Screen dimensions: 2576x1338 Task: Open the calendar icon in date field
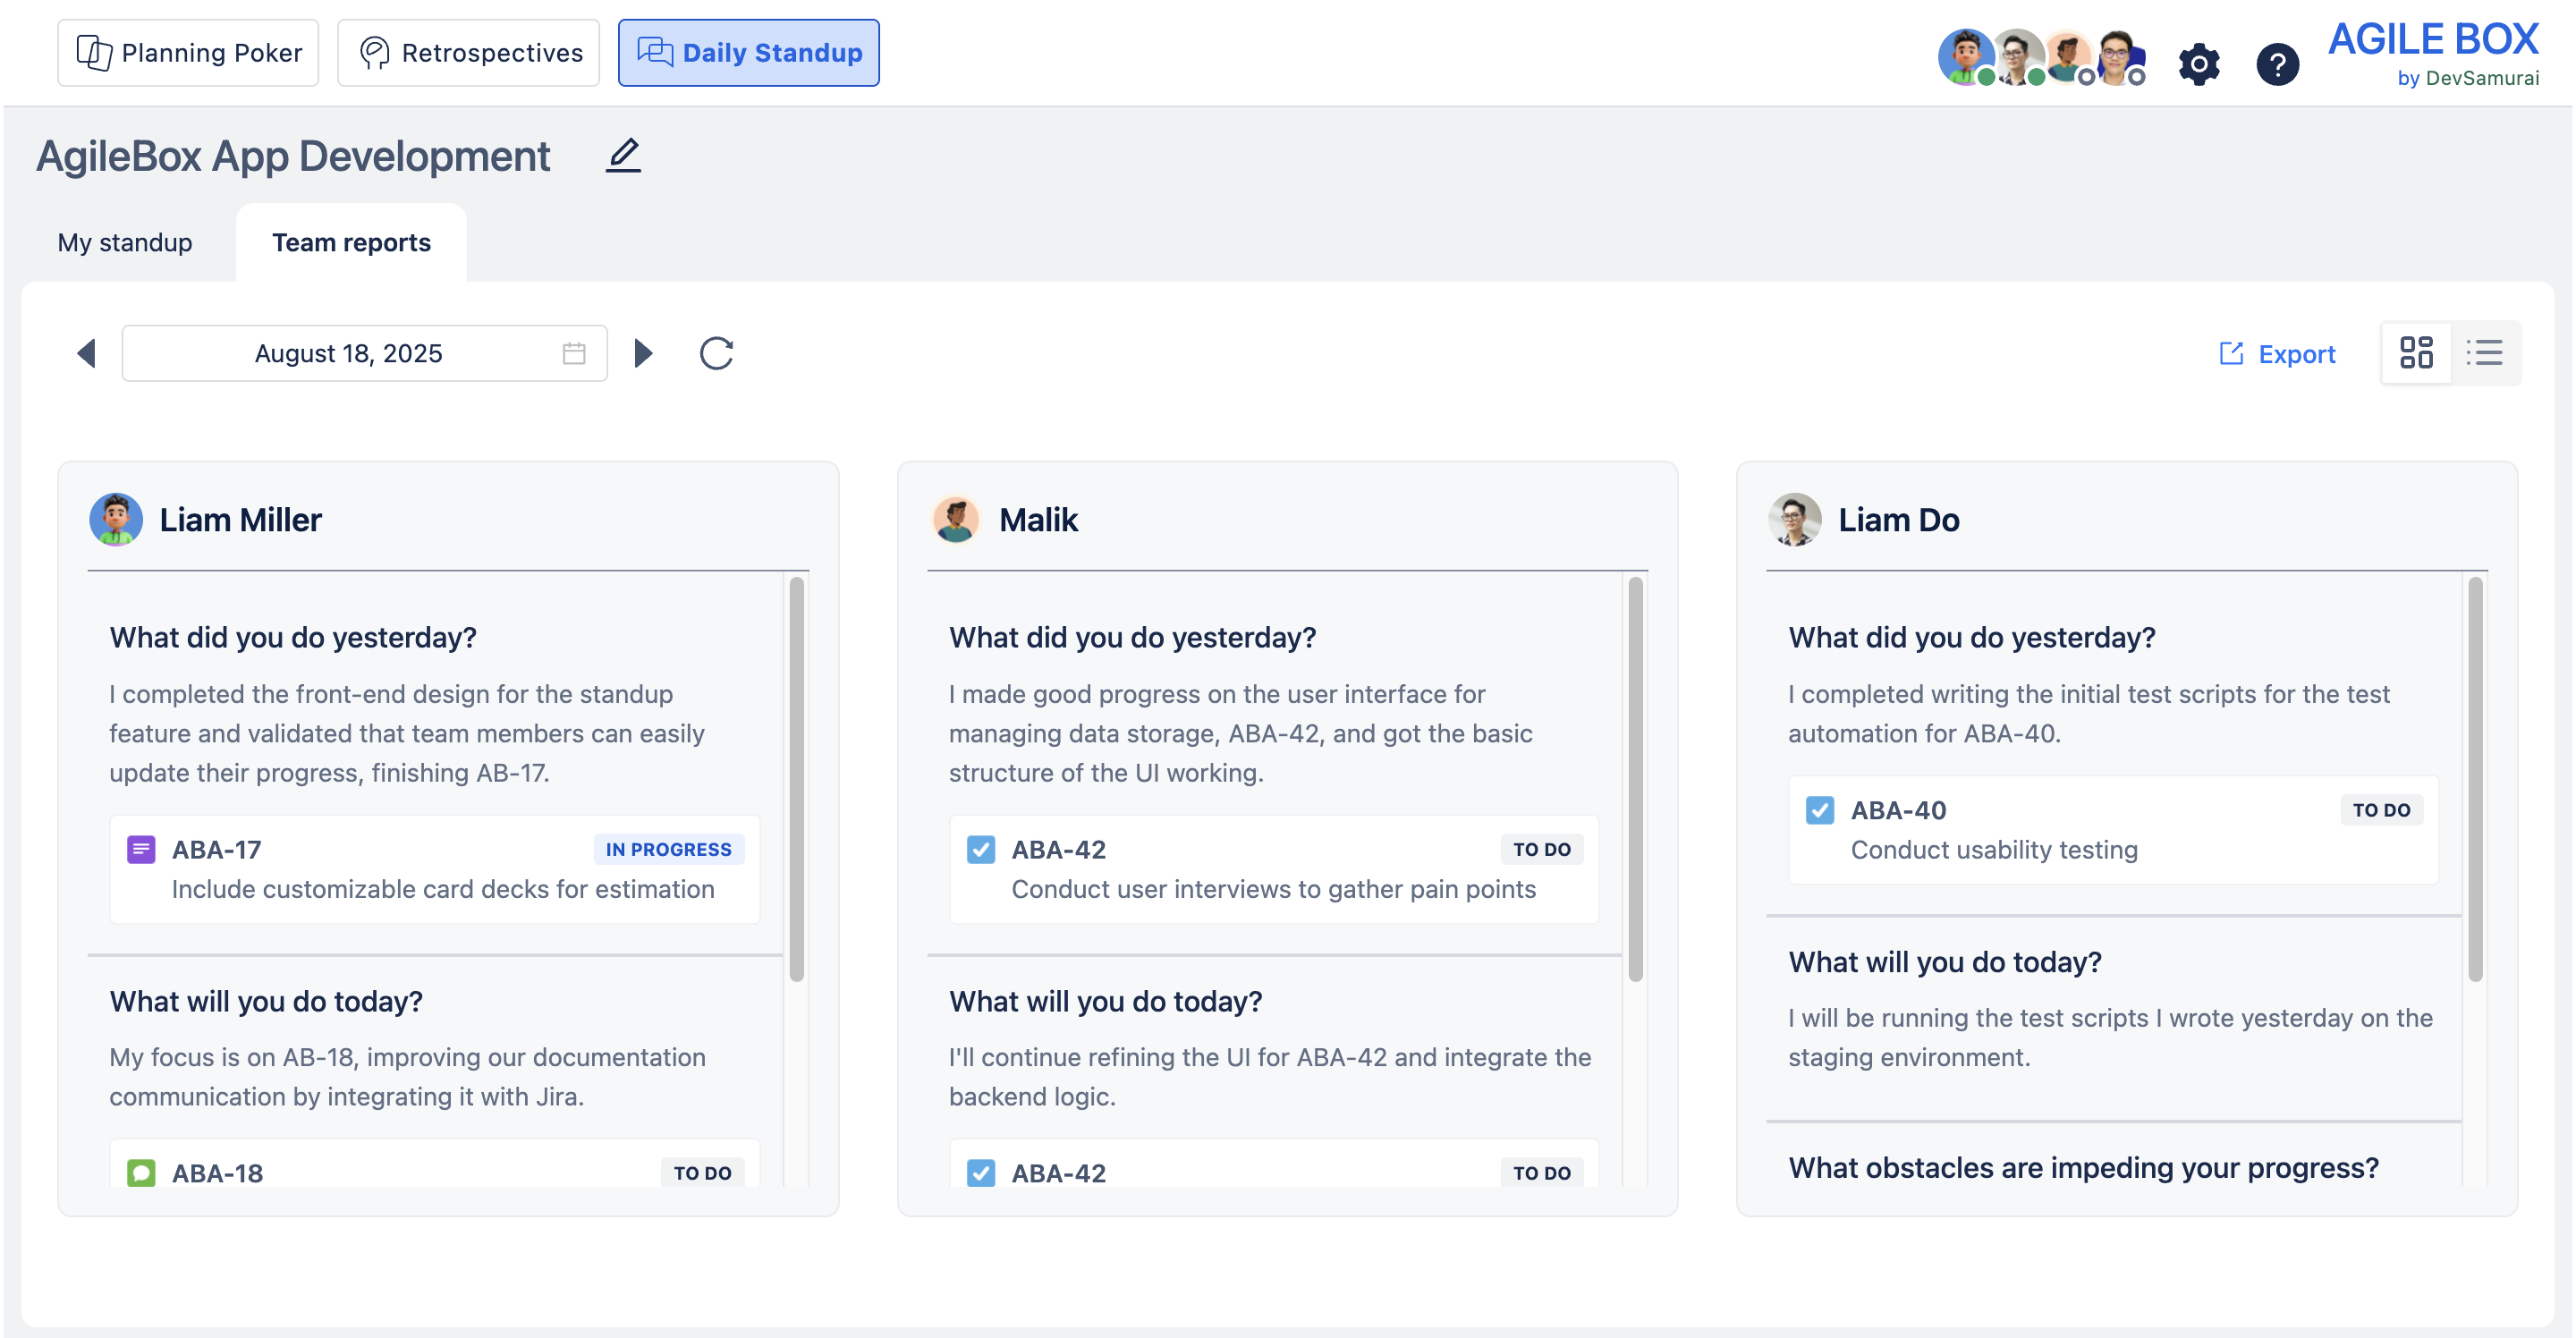pyautogui.click(x=573, y=353)
